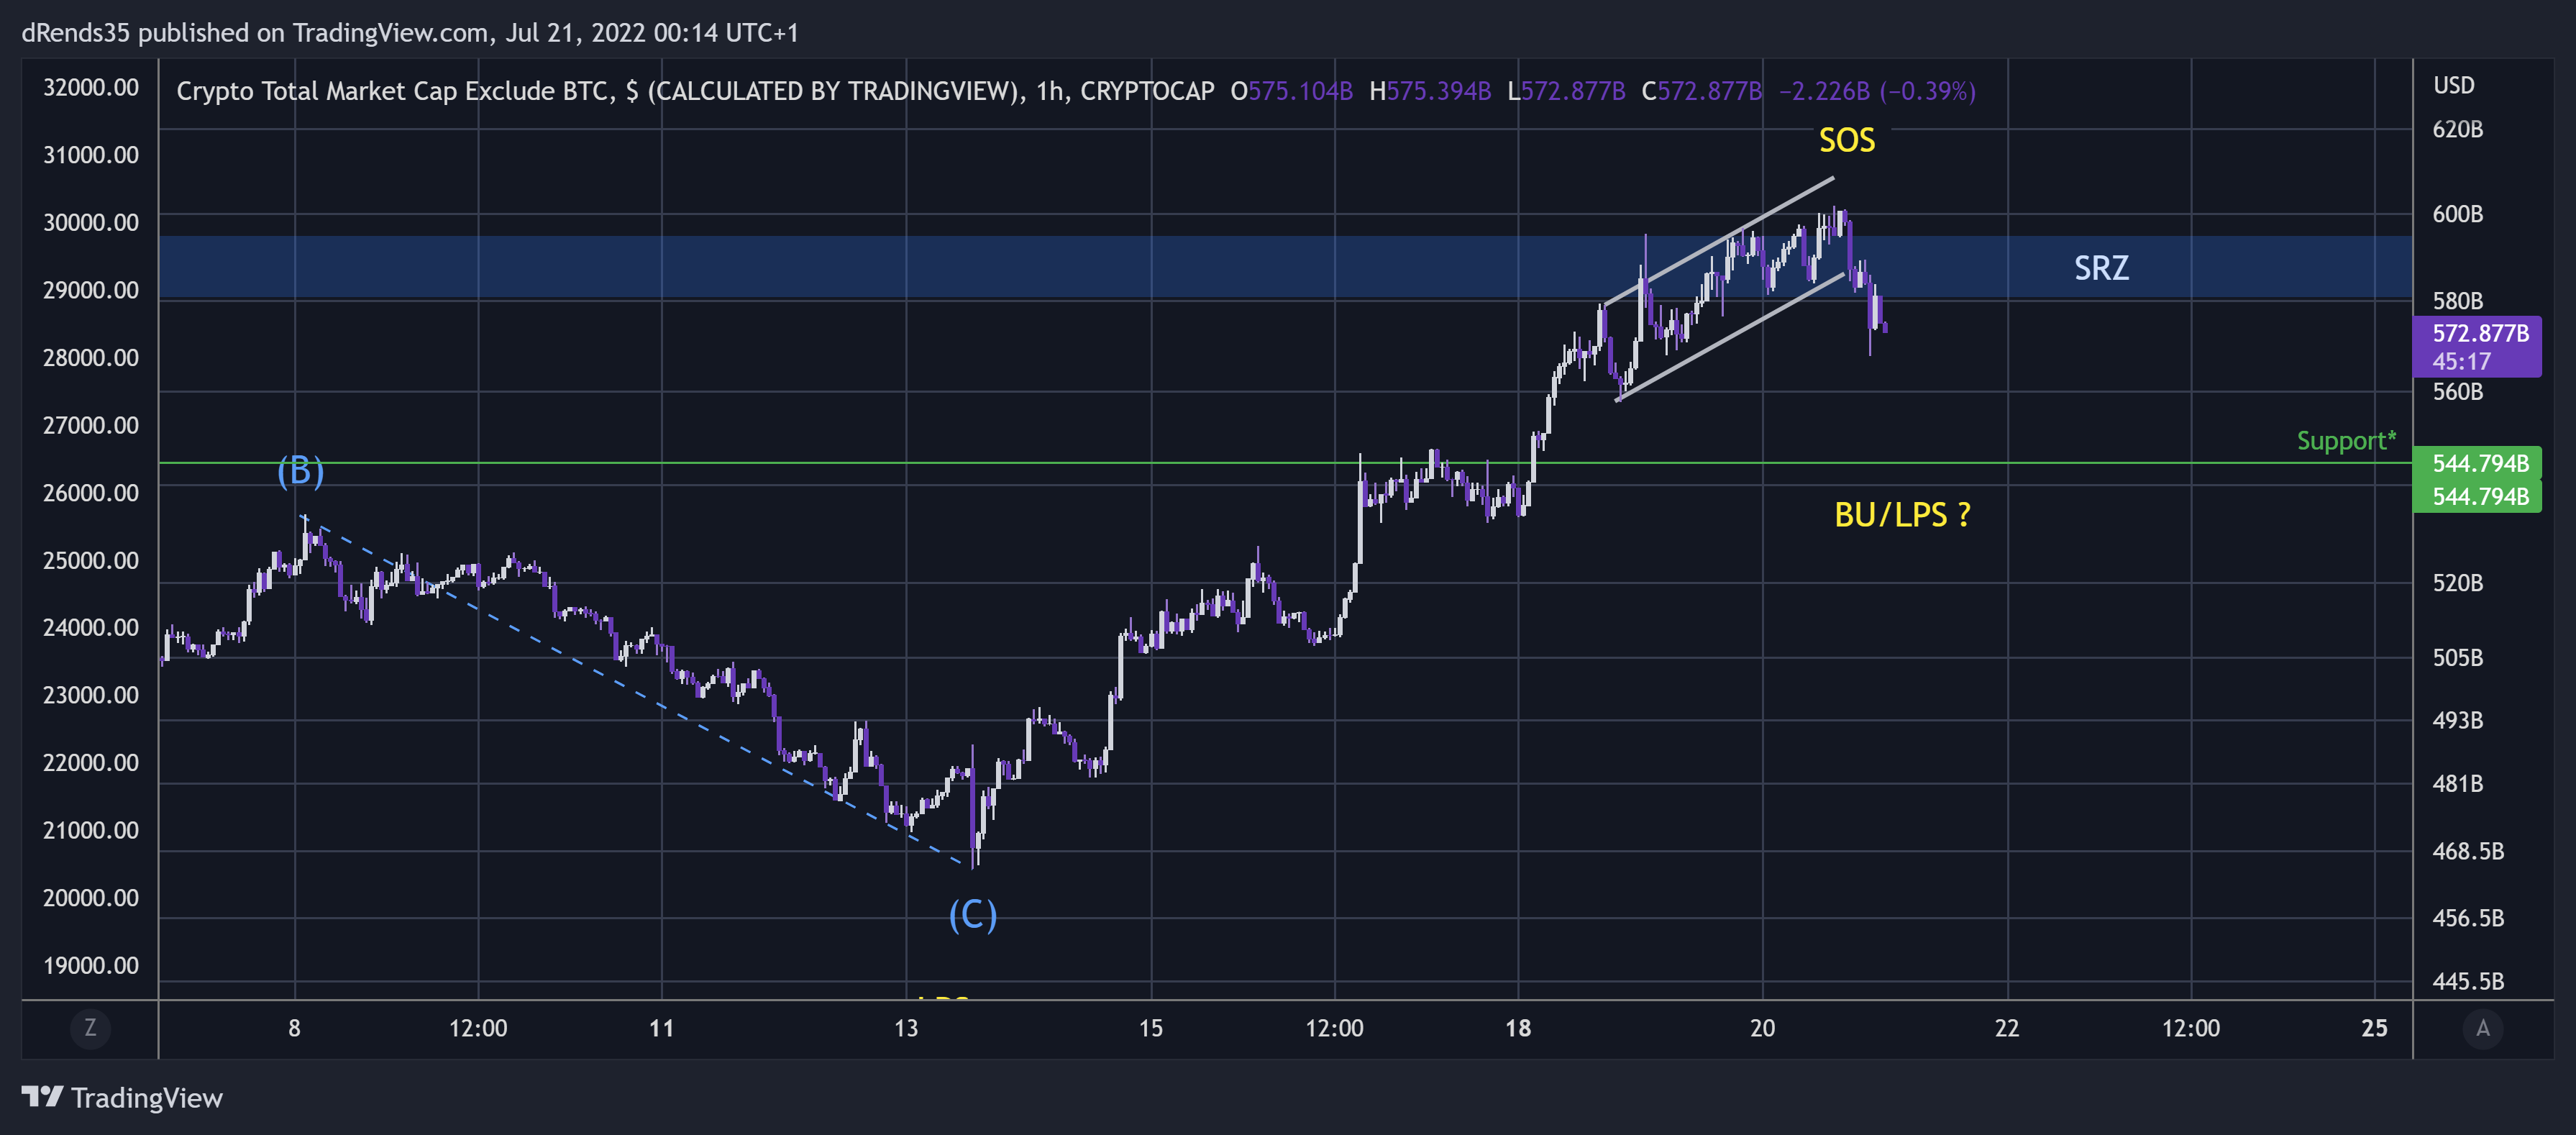The height and width of the screenshot is (1135, 2576).
Task: Click the BU/LPS ? annotation
Action: click(1902, 515)
